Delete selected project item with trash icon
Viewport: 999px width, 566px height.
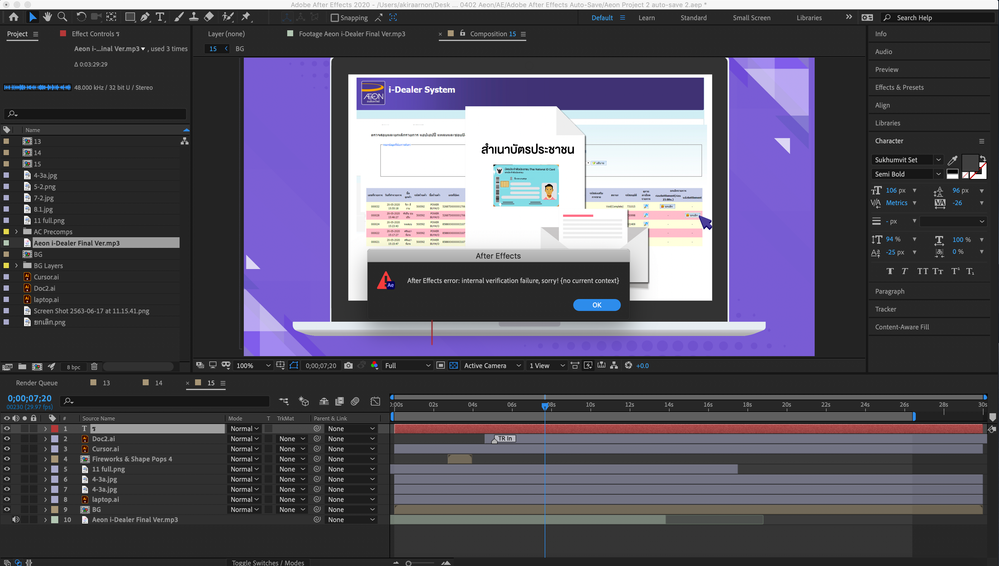point(94,366)
